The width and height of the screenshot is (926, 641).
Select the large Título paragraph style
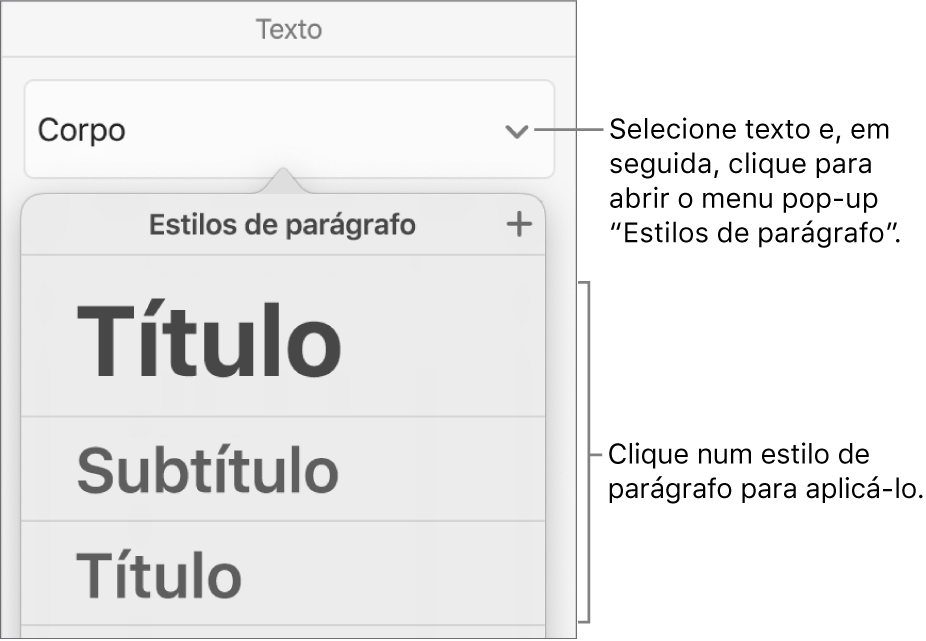[210, 344]
